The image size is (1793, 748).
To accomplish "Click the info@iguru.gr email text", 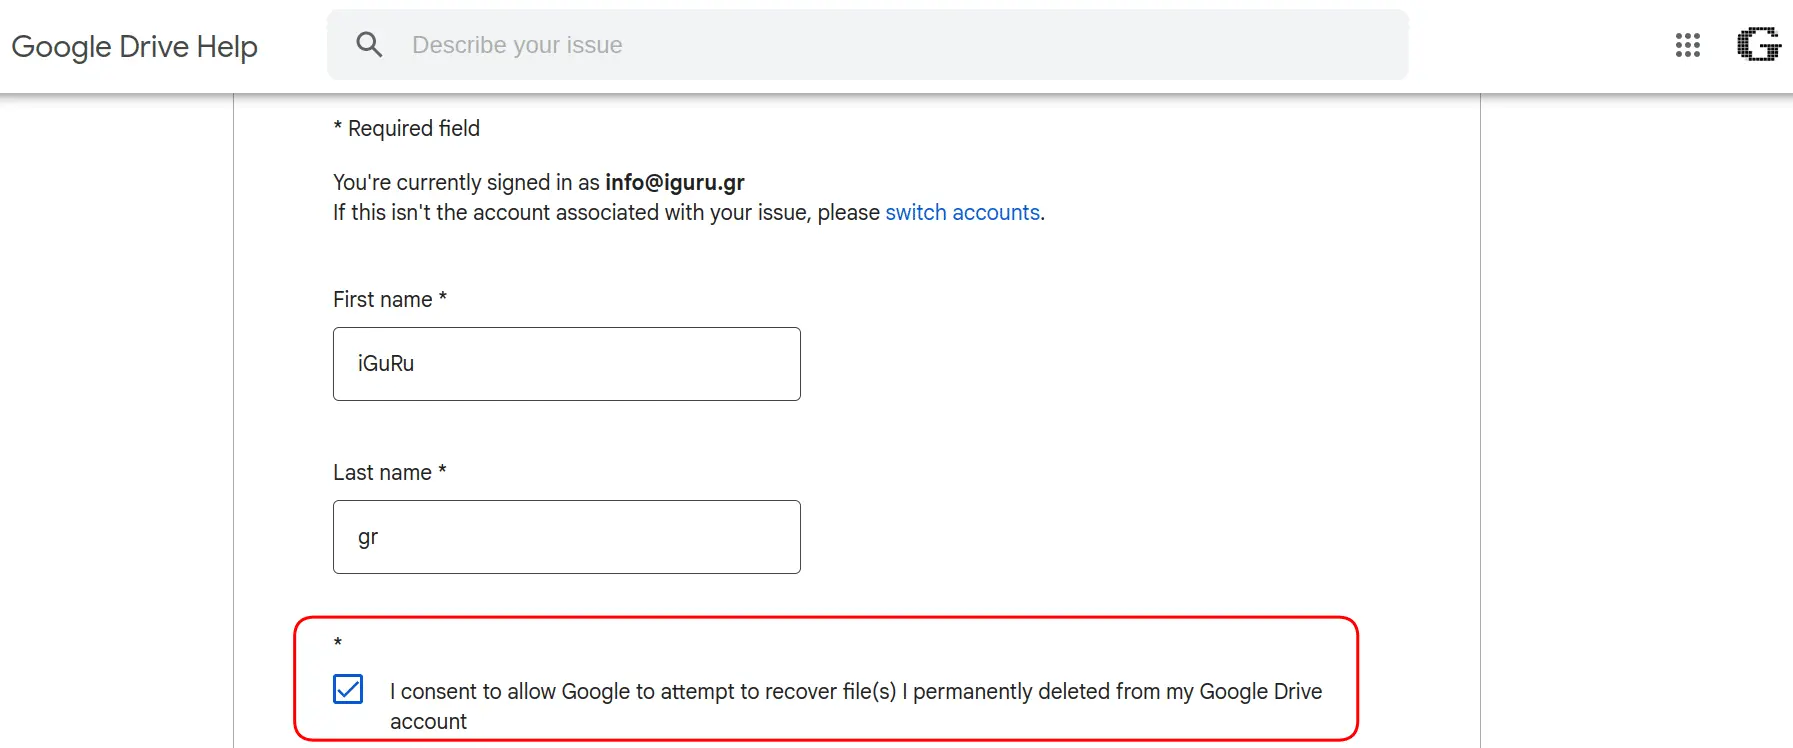I will coord(675,183).
